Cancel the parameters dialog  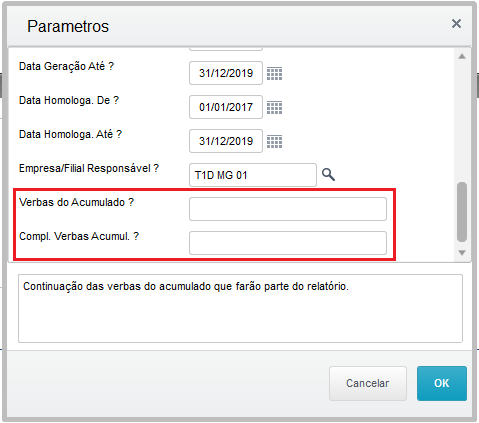point(368,383)
